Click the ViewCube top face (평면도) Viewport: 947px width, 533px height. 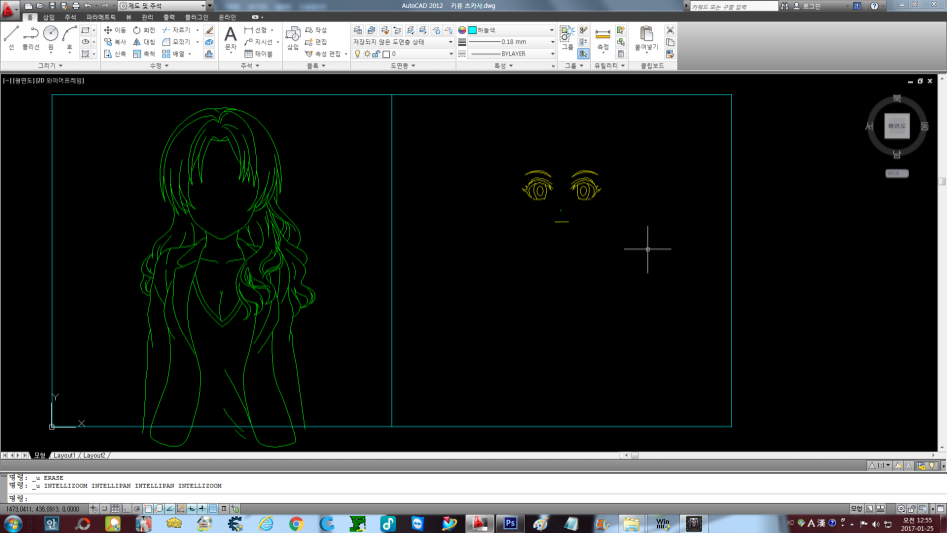(897, 126)
